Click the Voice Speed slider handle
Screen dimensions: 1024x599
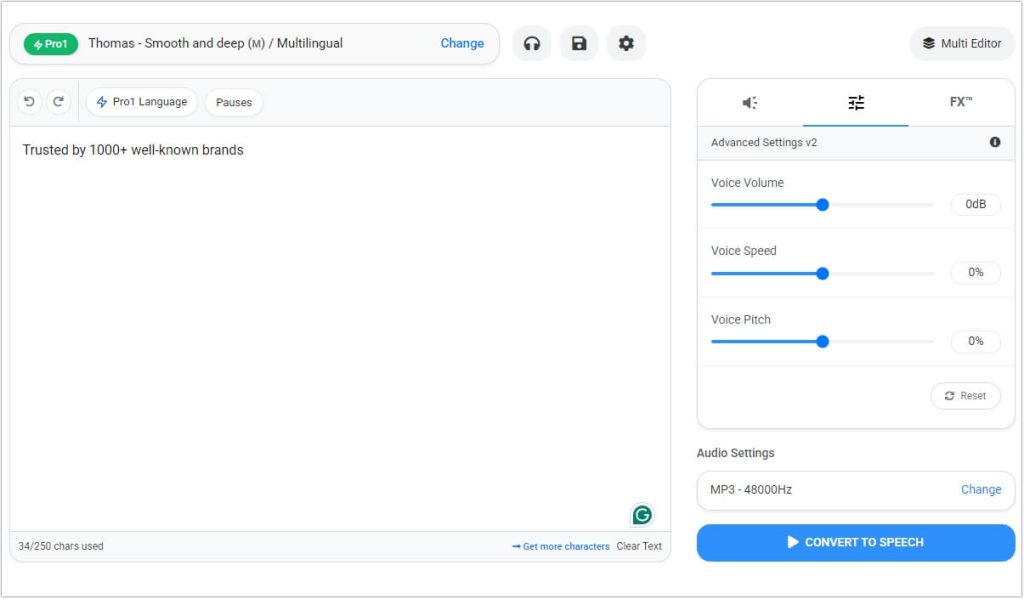pyautogui.click(x=822, y=273)
